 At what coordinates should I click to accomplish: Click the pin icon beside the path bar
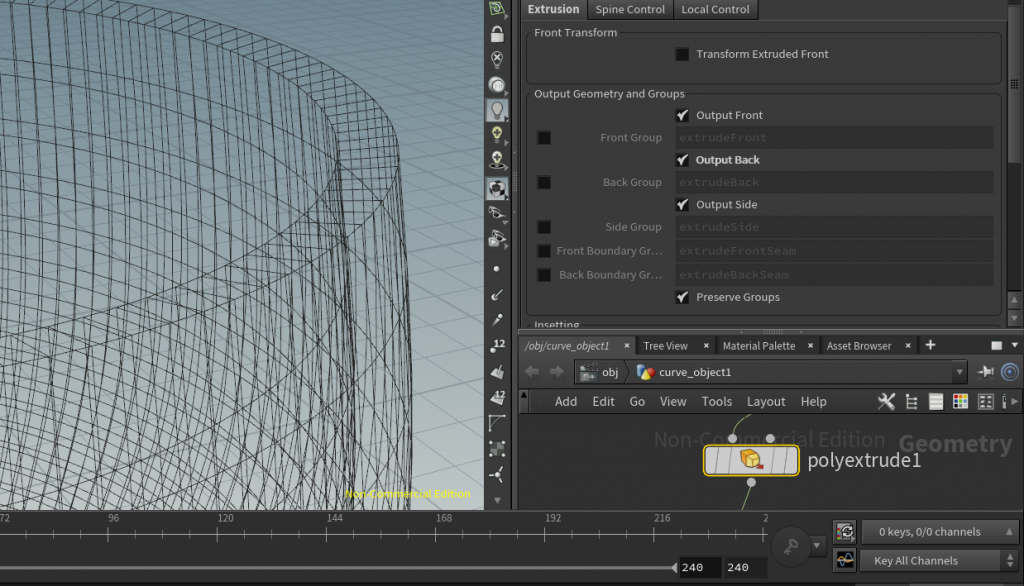(987, 371)
